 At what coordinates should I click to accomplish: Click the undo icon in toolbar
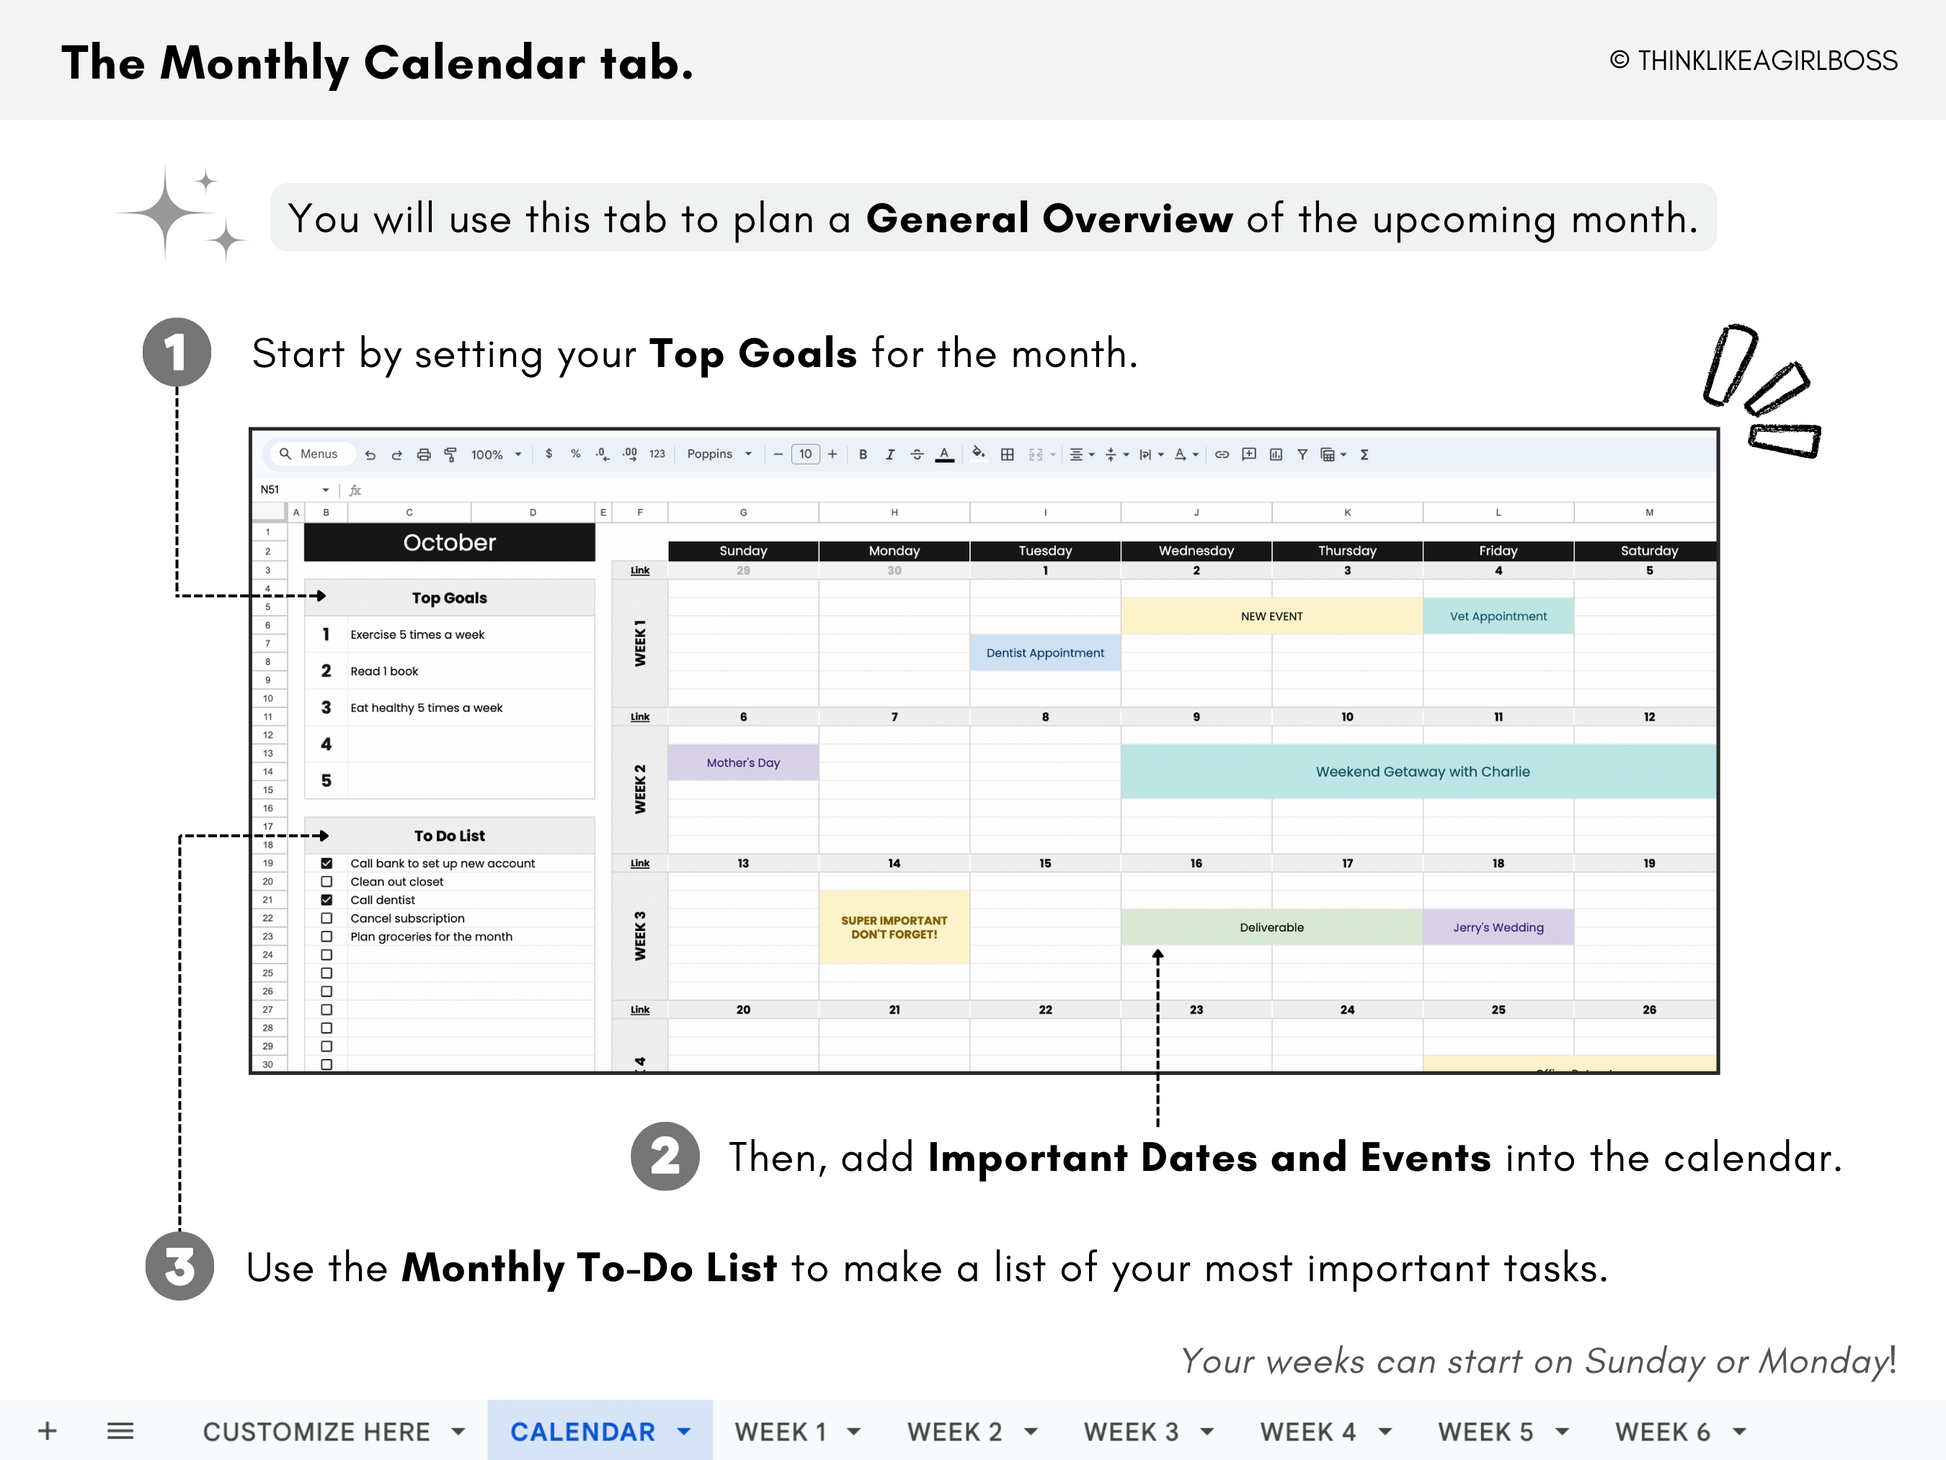coord(370,455)
